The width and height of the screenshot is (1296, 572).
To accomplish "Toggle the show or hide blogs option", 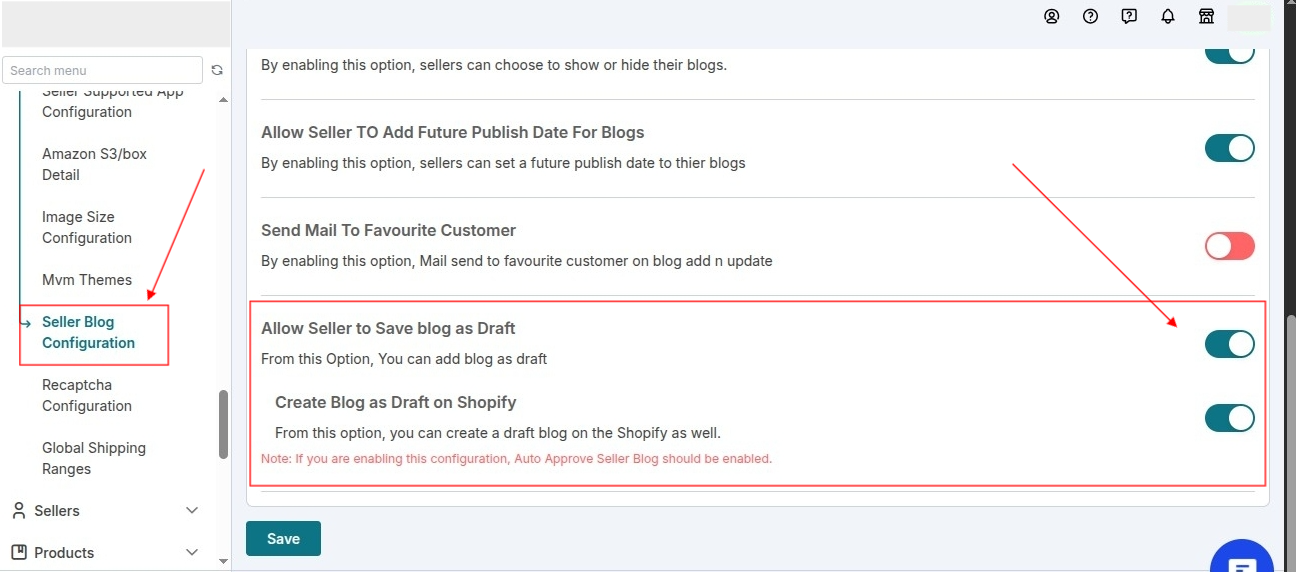I will point(1229,56).
